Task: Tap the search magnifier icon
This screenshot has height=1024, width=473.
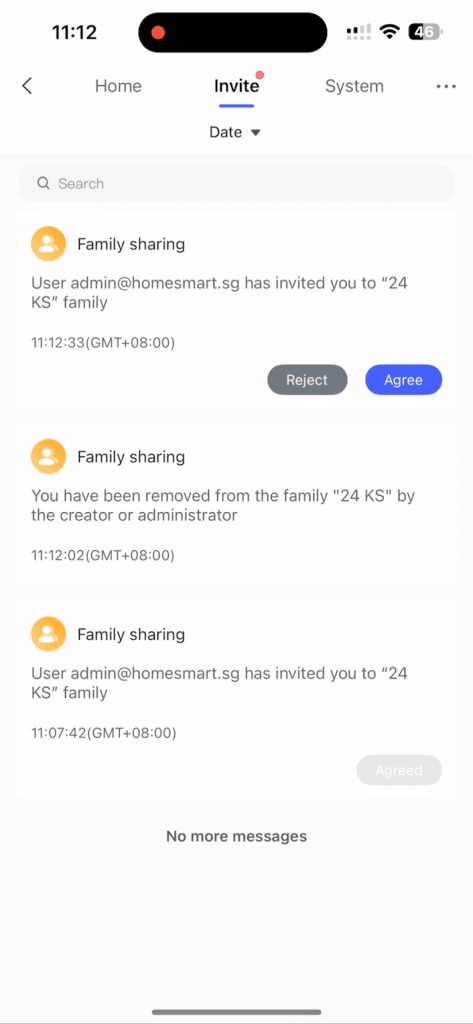Action: 44,184
